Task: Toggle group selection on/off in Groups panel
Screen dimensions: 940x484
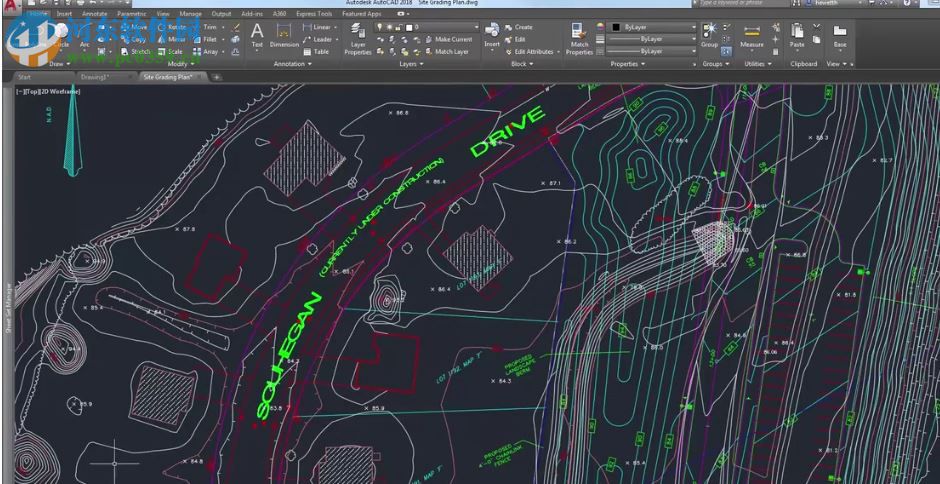Action: (726, 52)
